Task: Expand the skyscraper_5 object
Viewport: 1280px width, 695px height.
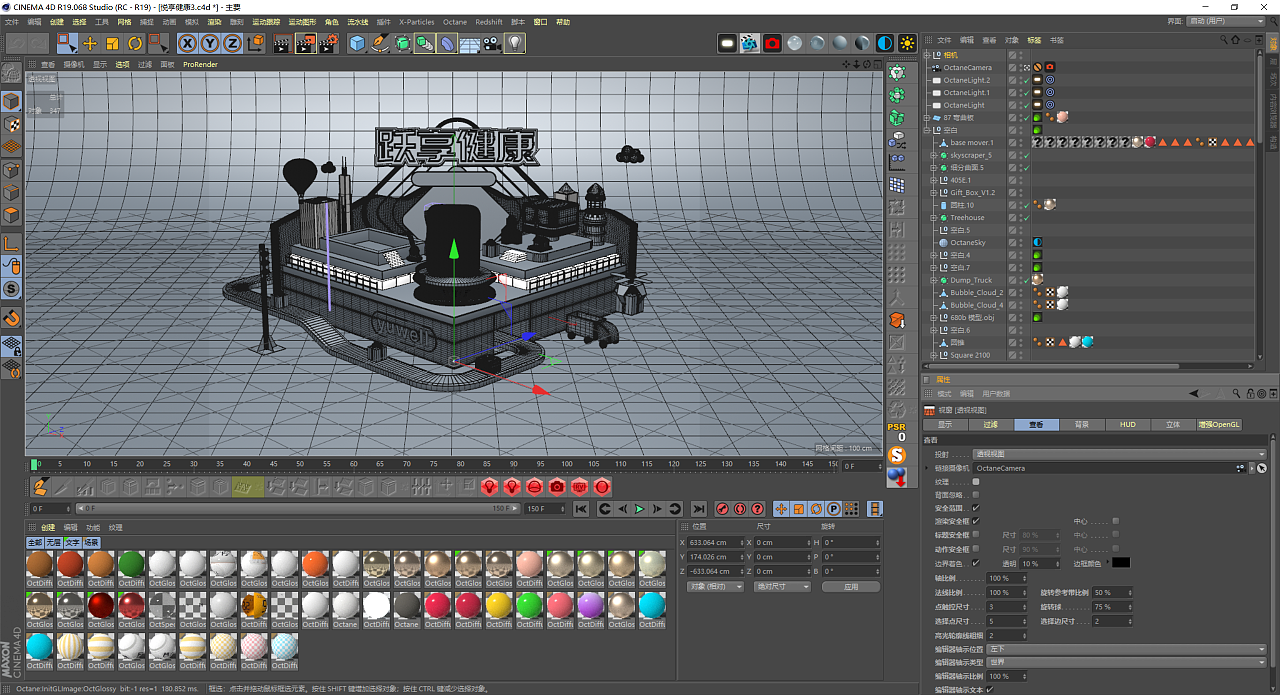Action: tap(934, 155)
